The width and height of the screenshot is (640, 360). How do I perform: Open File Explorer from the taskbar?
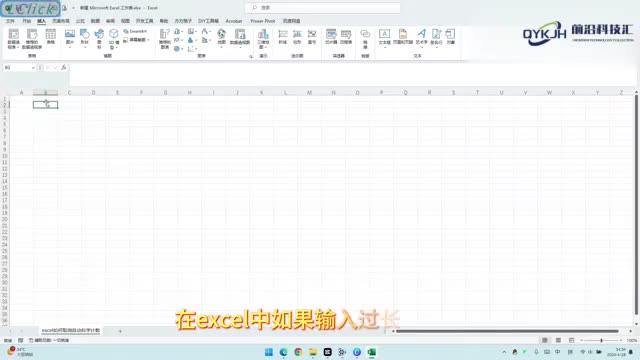pyautogui.click(x=313, y=352)
